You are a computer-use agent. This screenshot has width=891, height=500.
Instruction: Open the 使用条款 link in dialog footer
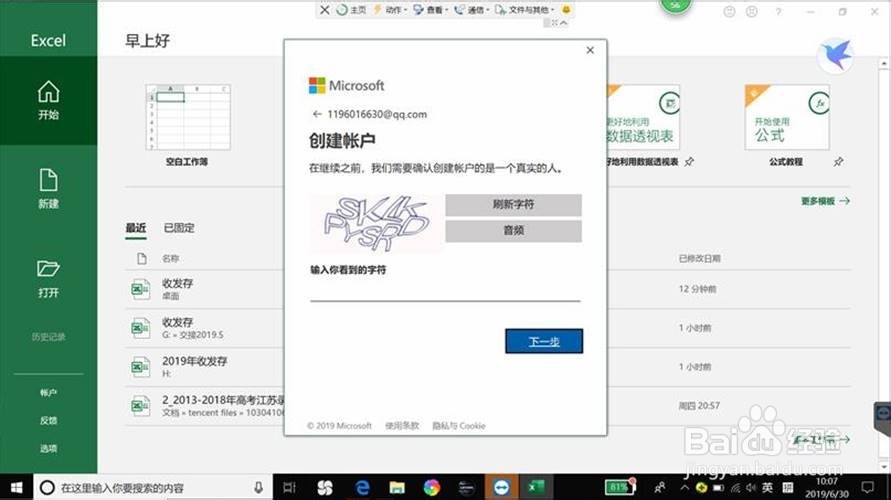tap(402, 426)
